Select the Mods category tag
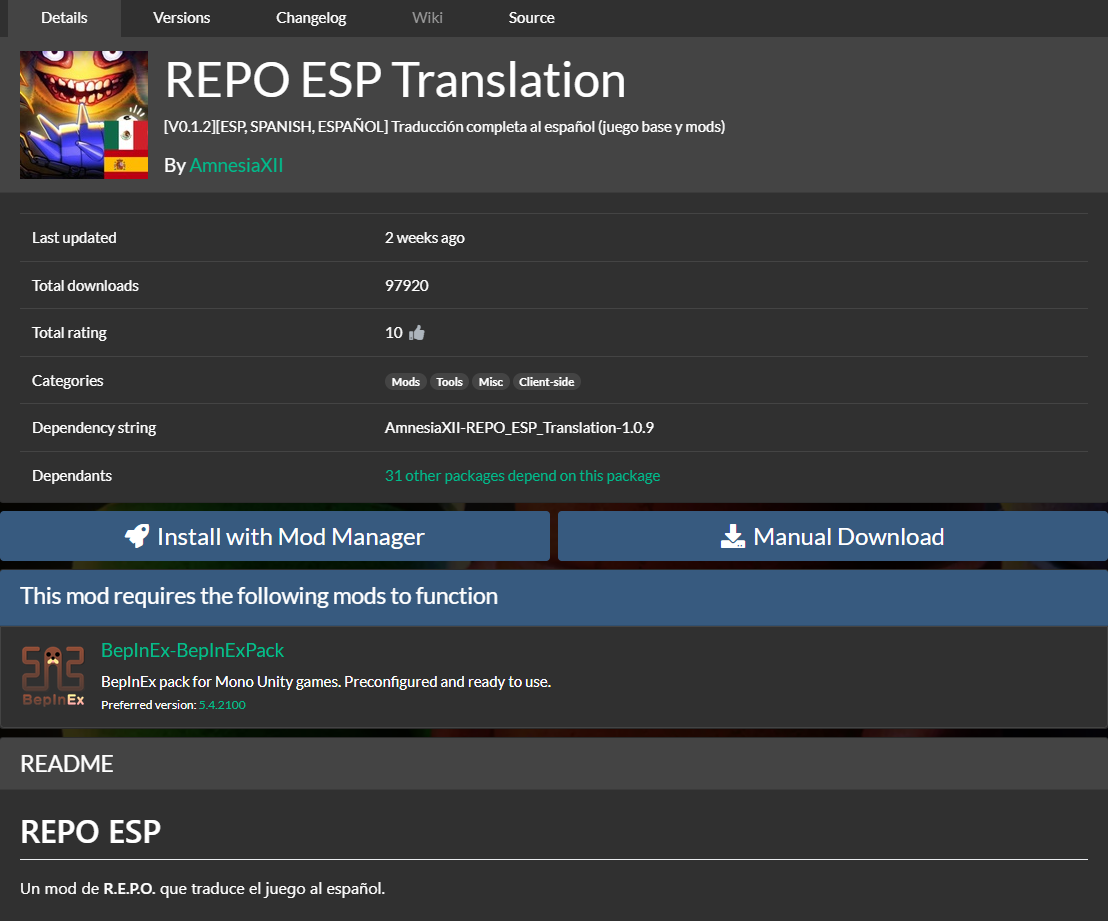 pyautogui.click(x=406, y=382)
